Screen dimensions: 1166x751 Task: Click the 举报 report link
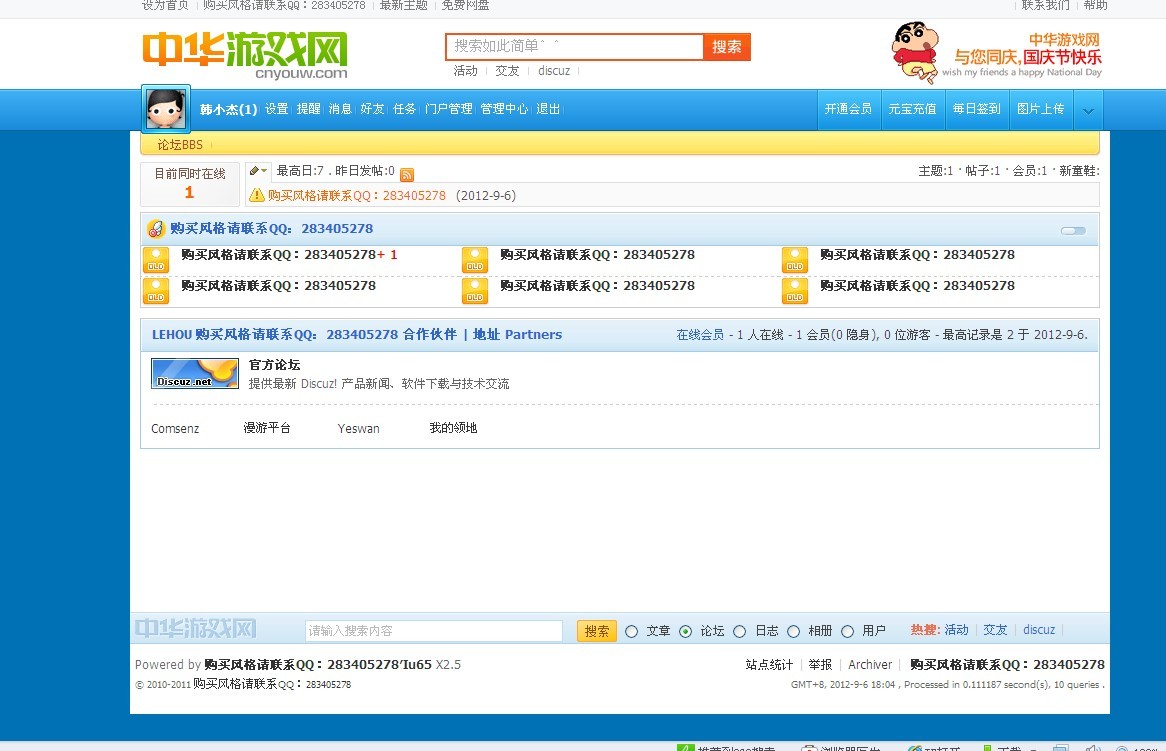click(820, 665)
